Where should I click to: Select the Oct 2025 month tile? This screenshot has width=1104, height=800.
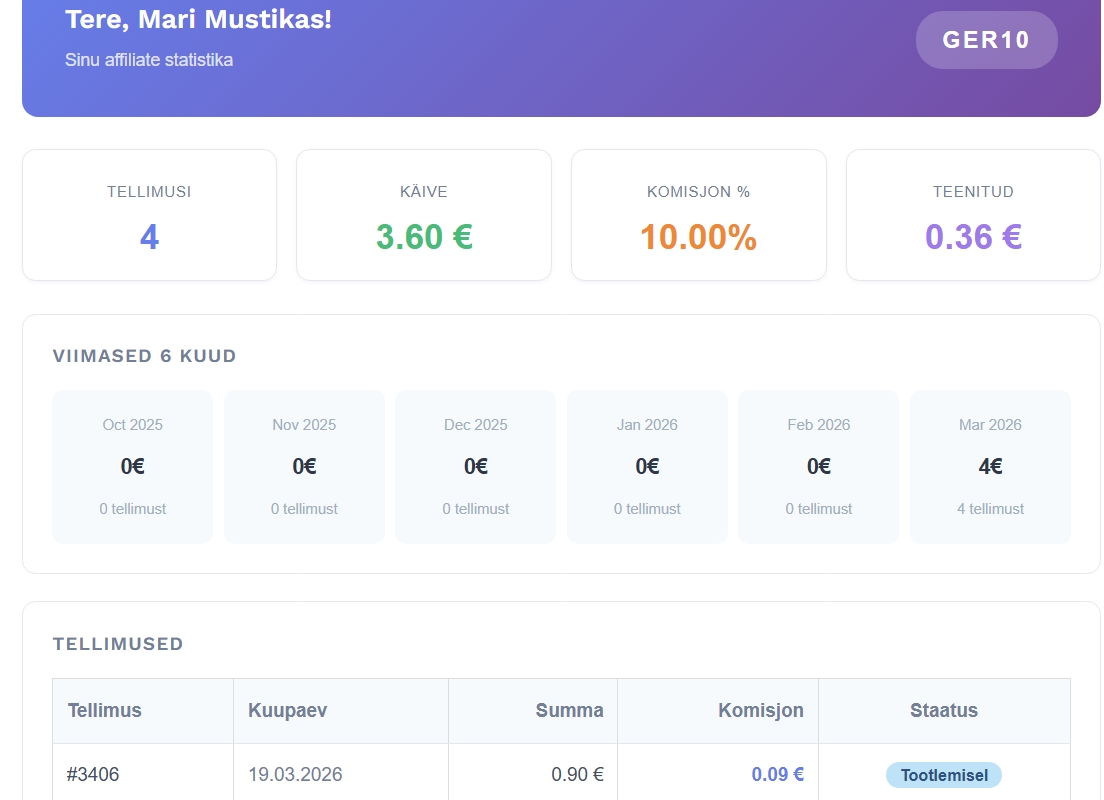132,466
